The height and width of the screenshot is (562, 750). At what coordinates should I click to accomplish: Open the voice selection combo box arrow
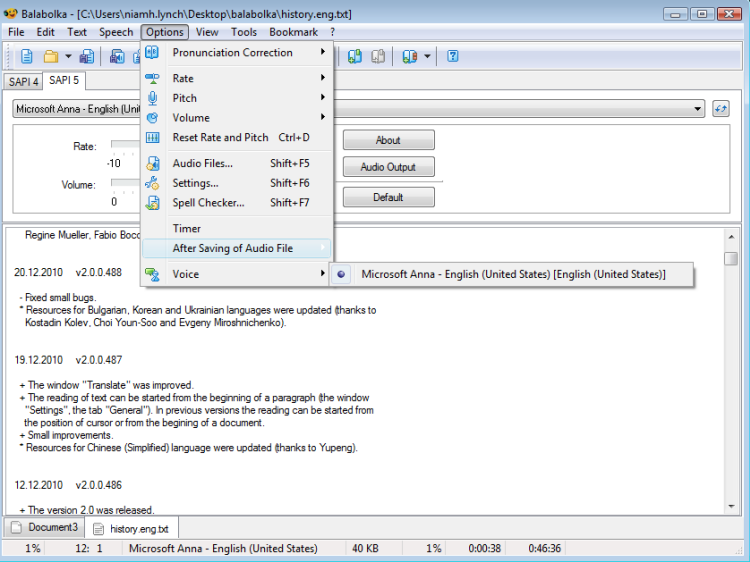pos(698,109)
